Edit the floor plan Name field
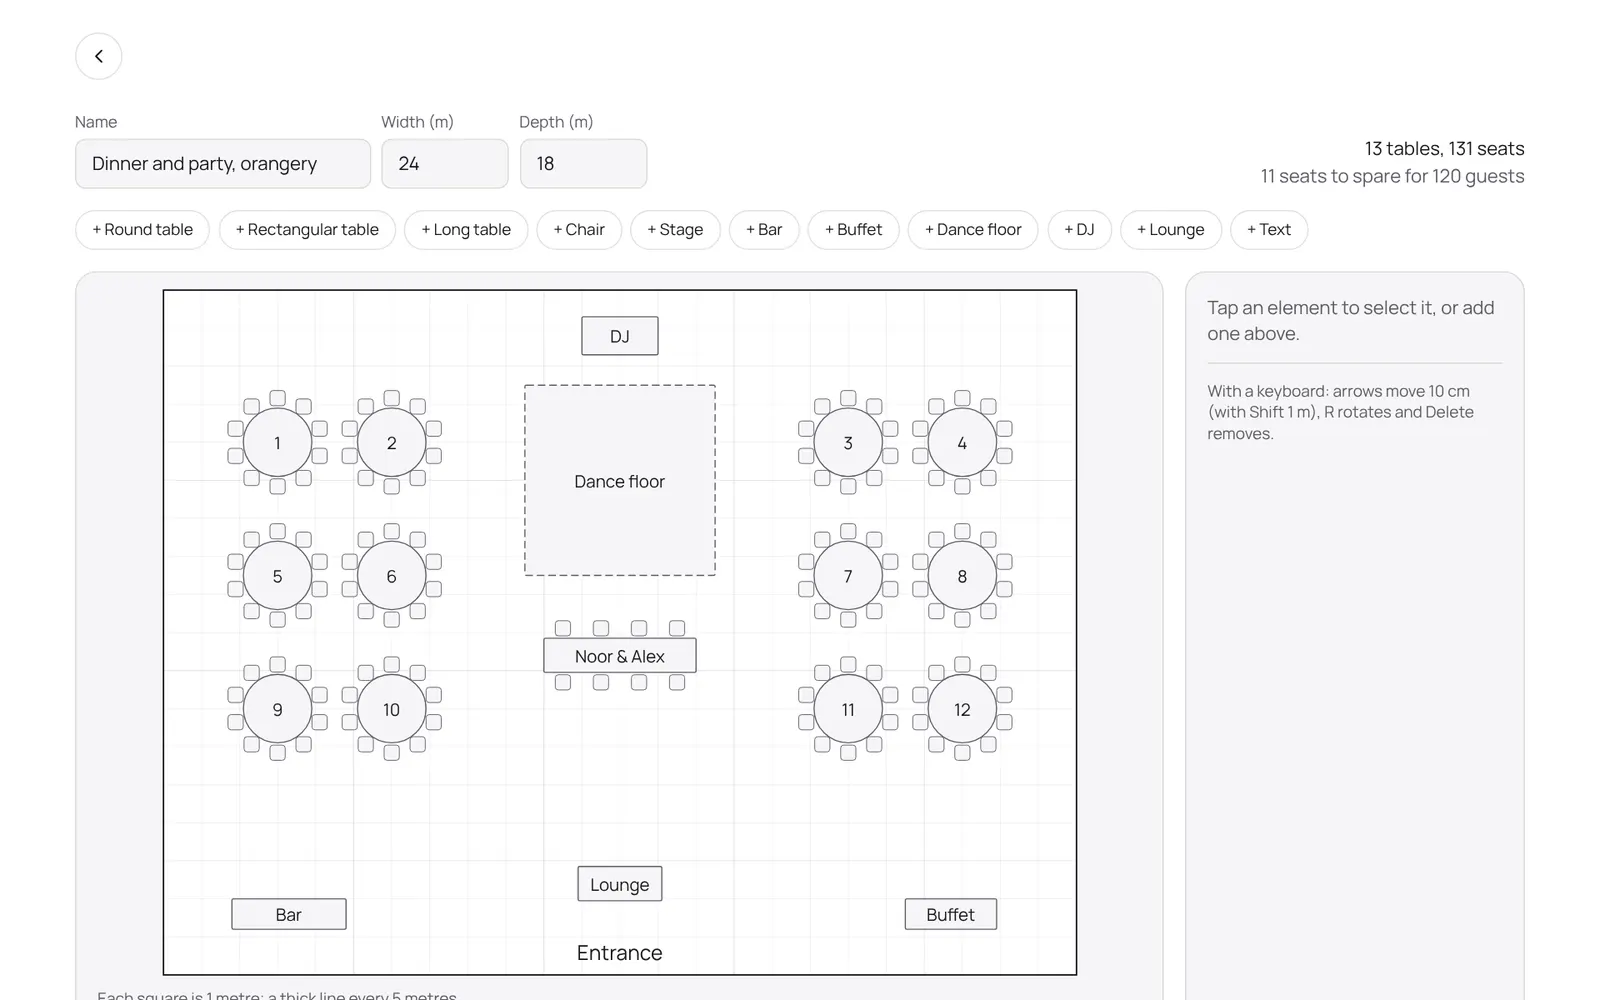 (x=223, y=163)
